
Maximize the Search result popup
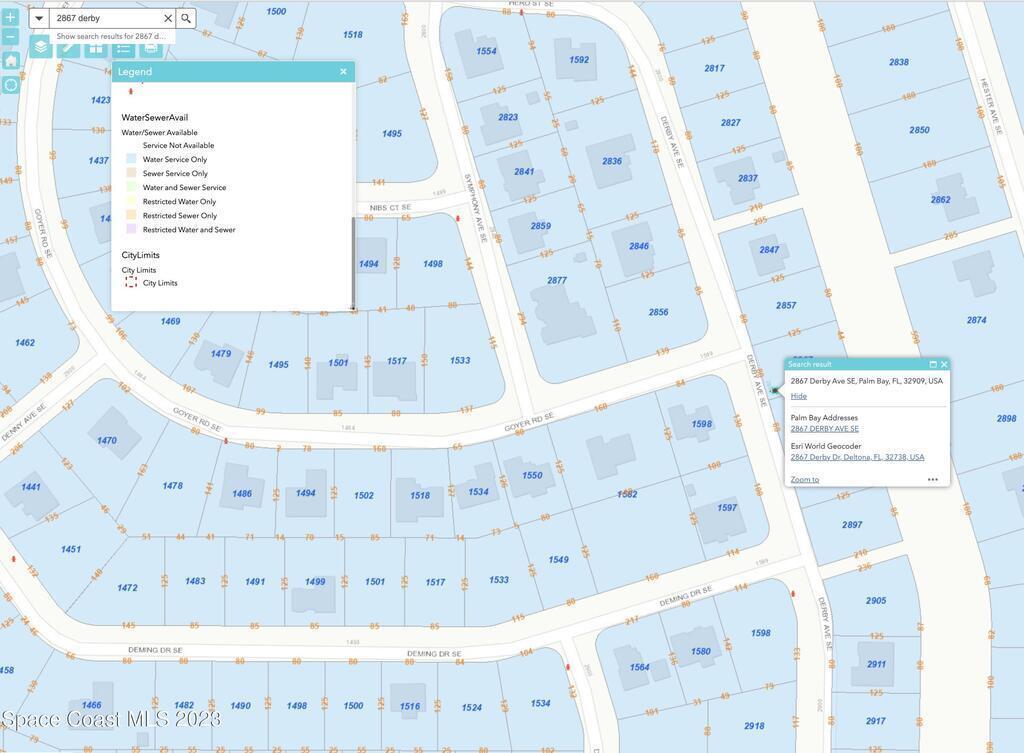pos(933,365)
